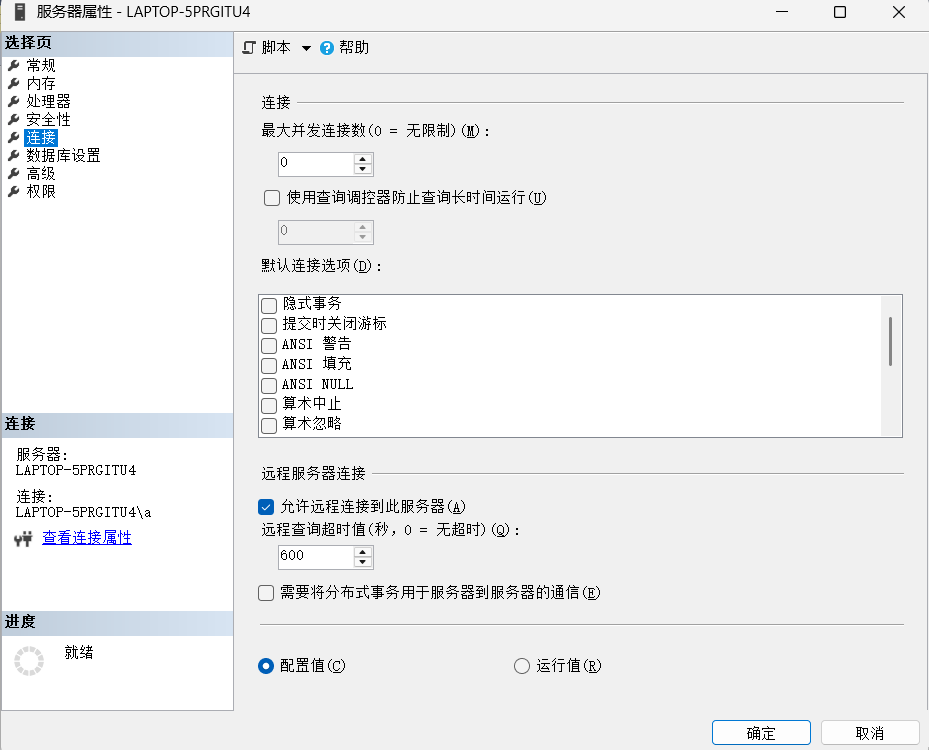Click the wrench icon beside 常规
This screenshot has width=929, height=750.
coord(14,65)
